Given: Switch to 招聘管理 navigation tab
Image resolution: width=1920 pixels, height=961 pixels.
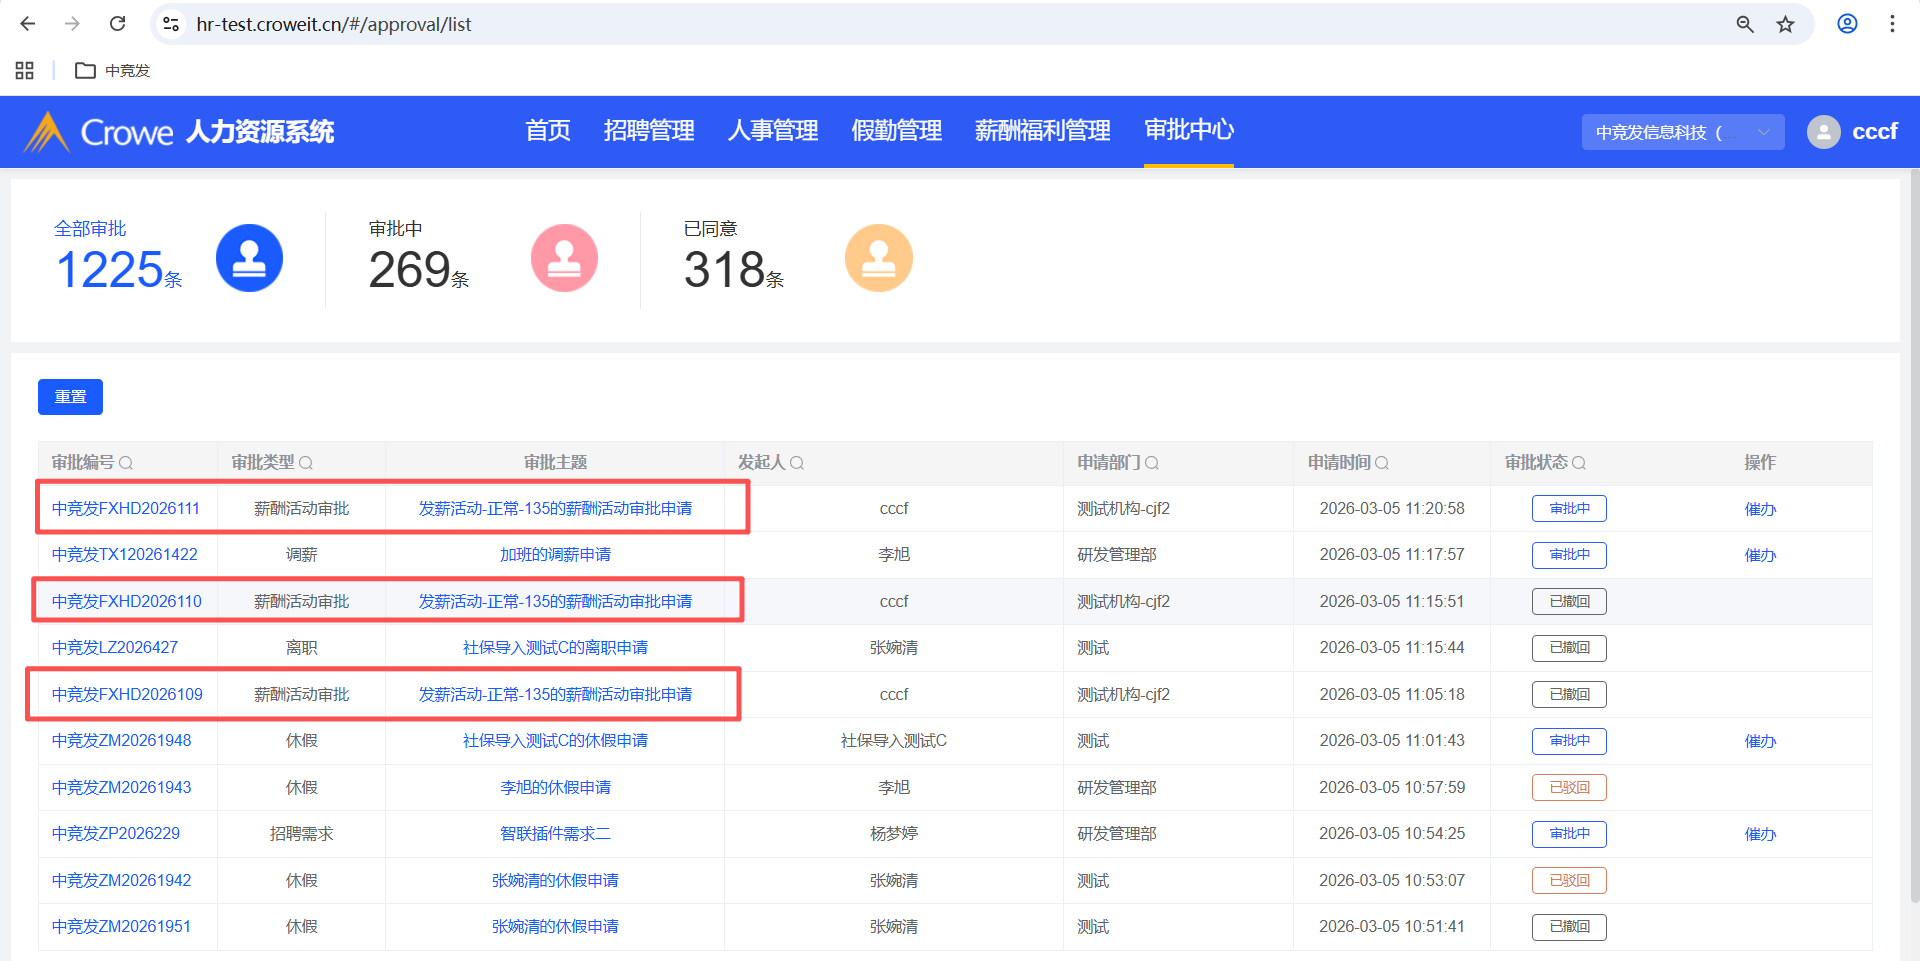Looking at the screenshot, I should 648,131.
